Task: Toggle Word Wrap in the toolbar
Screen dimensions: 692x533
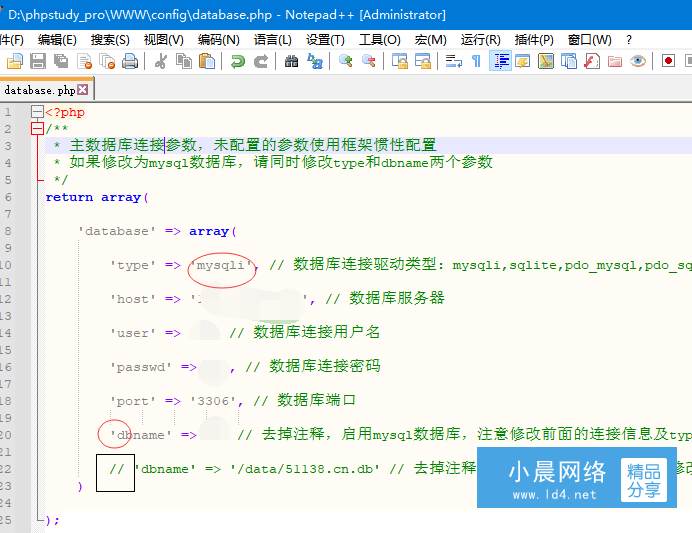Action: 453,62
